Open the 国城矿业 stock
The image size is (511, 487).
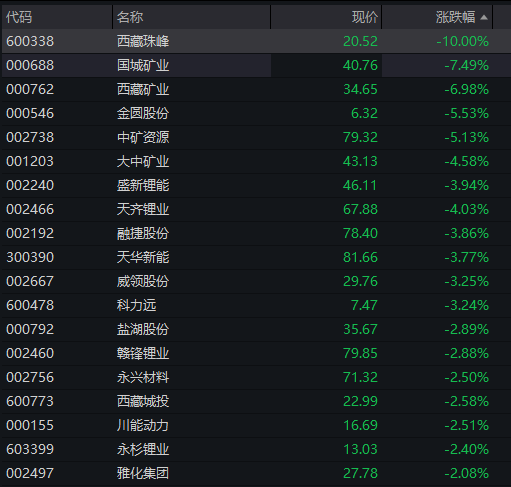tap(143, 65)
